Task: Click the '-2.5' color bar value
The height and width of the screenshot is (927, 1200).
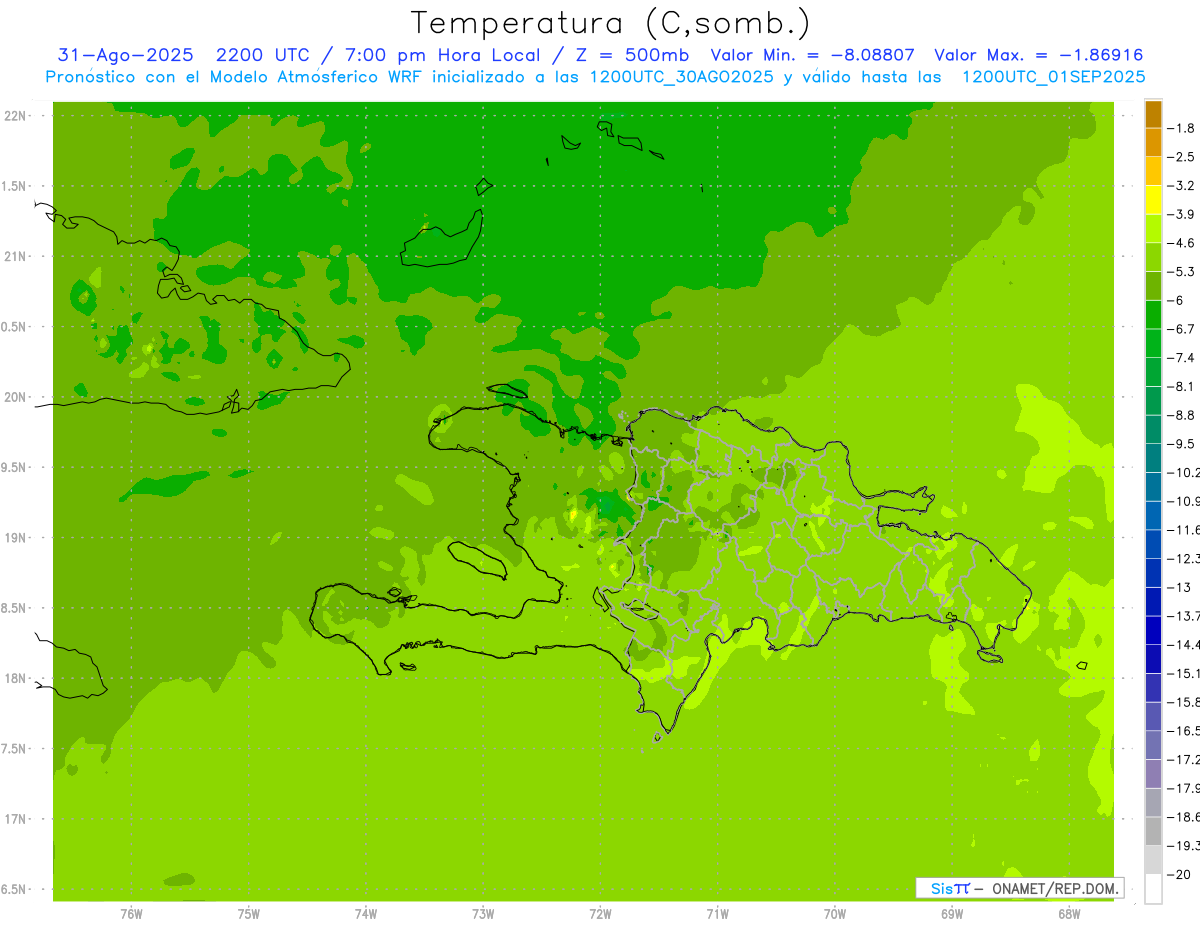Action: click(x=1183, y=157)
